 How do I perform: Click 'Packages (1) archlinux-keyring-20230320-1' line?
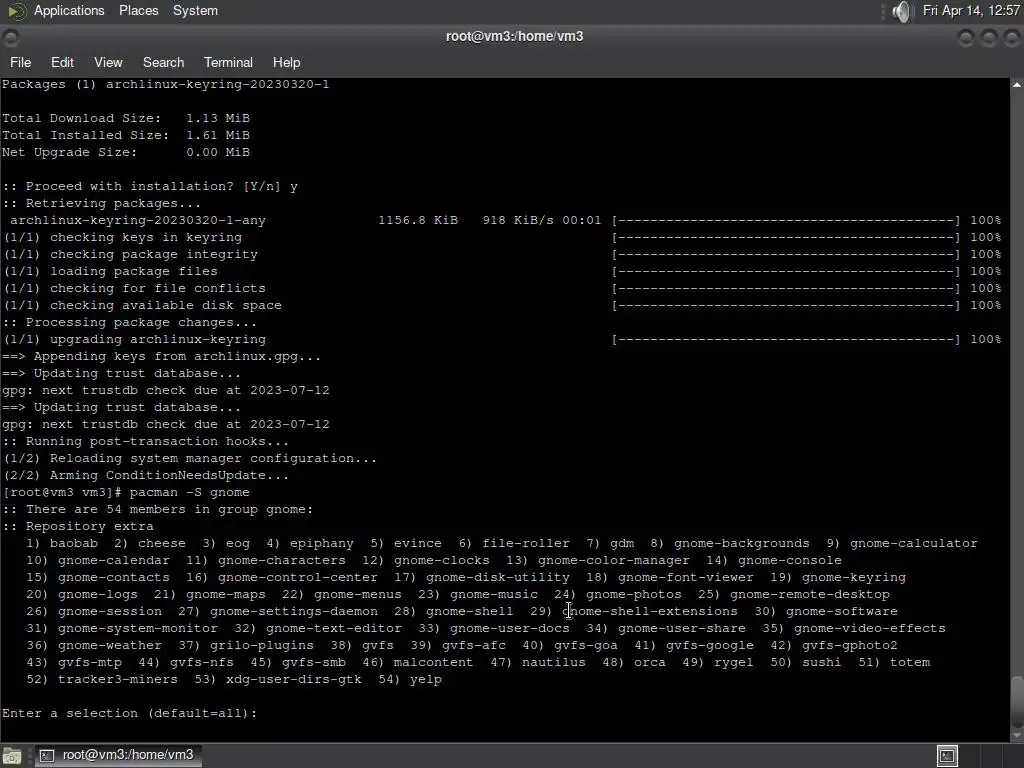point(165,84)
